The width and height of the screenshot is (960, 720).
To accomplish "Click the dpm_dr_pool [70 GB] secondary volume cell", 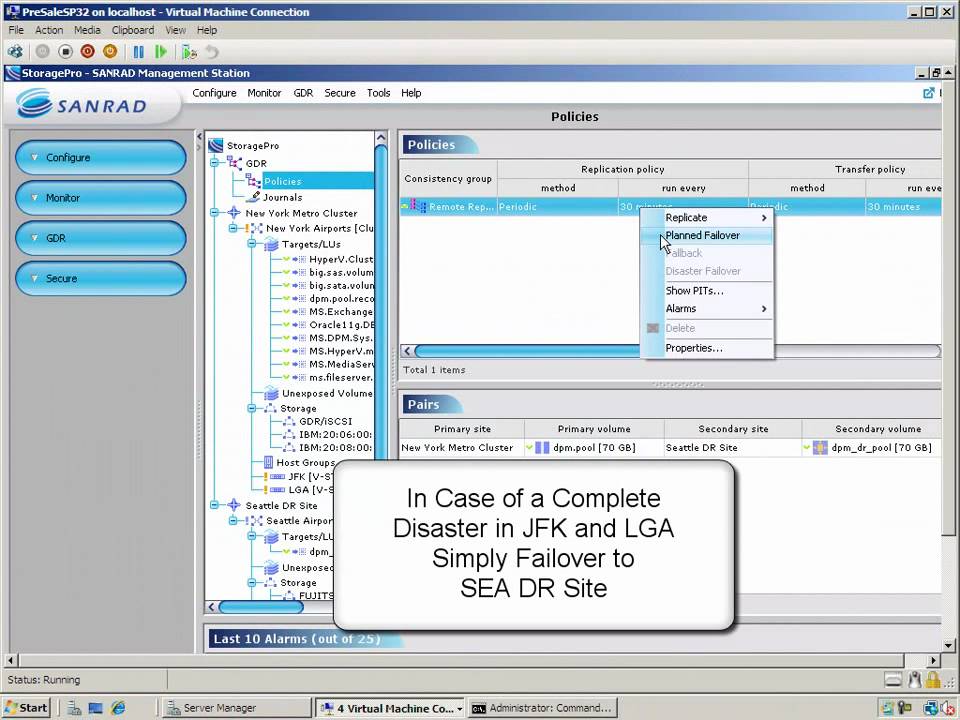I will pos(872,448).
